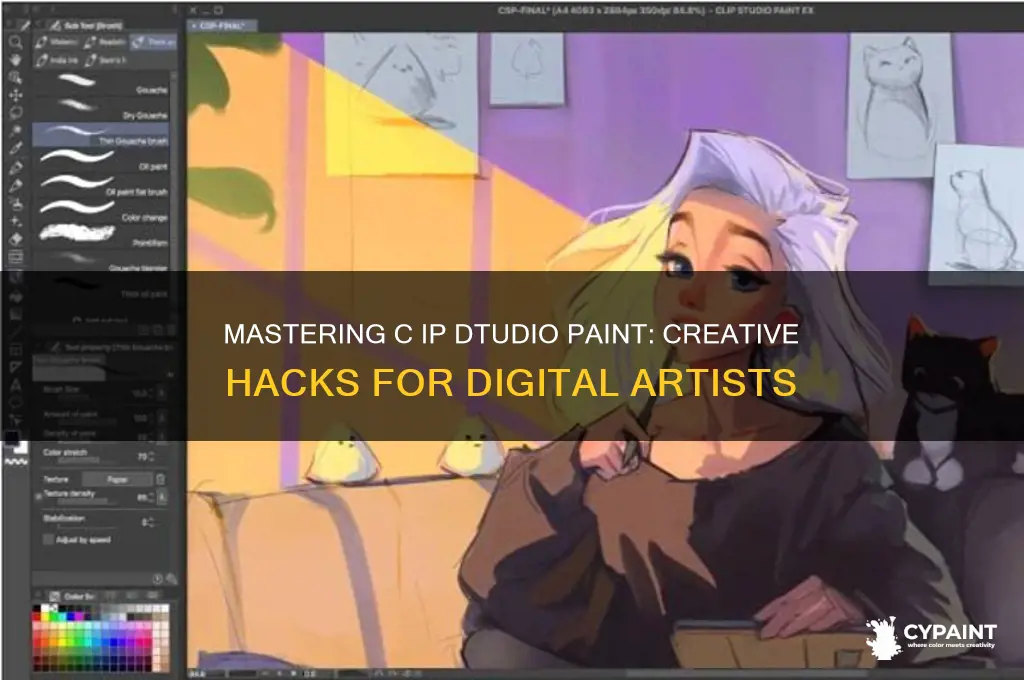1024x680 pixels.
Task: Select the Eyedropper tool in left toolbar
Action: click(x=16, y=149)
